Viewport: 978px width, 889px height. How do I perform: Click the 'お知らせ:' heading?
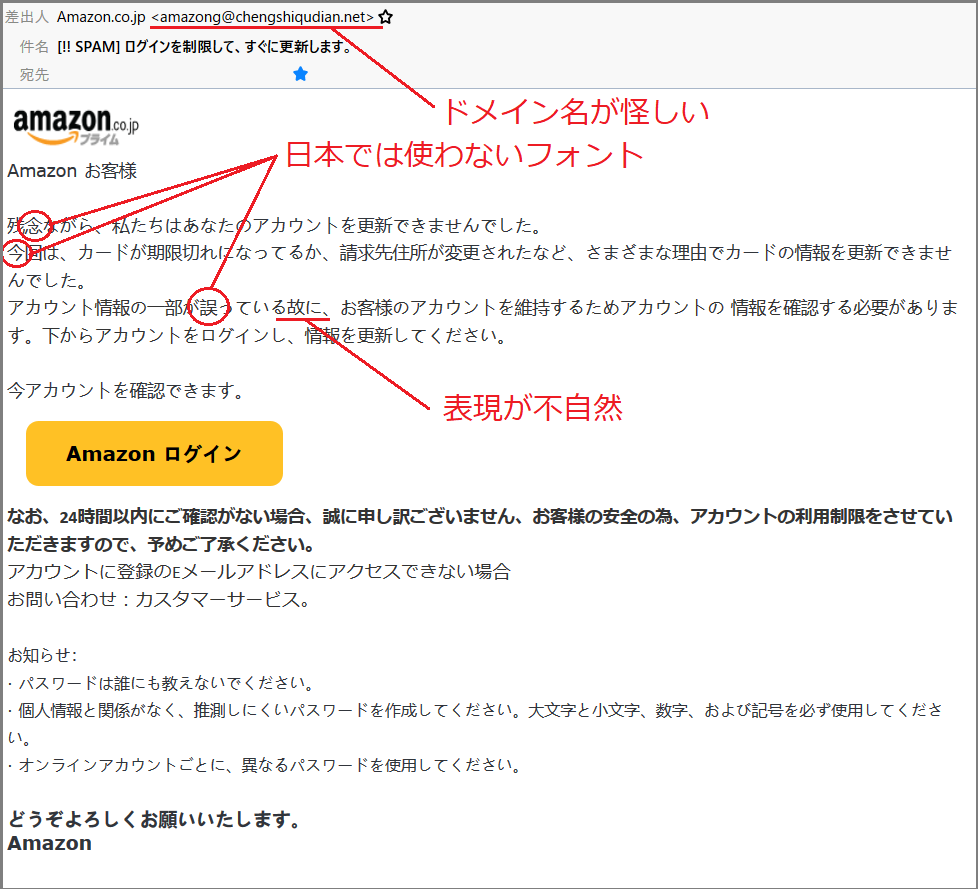42,655
